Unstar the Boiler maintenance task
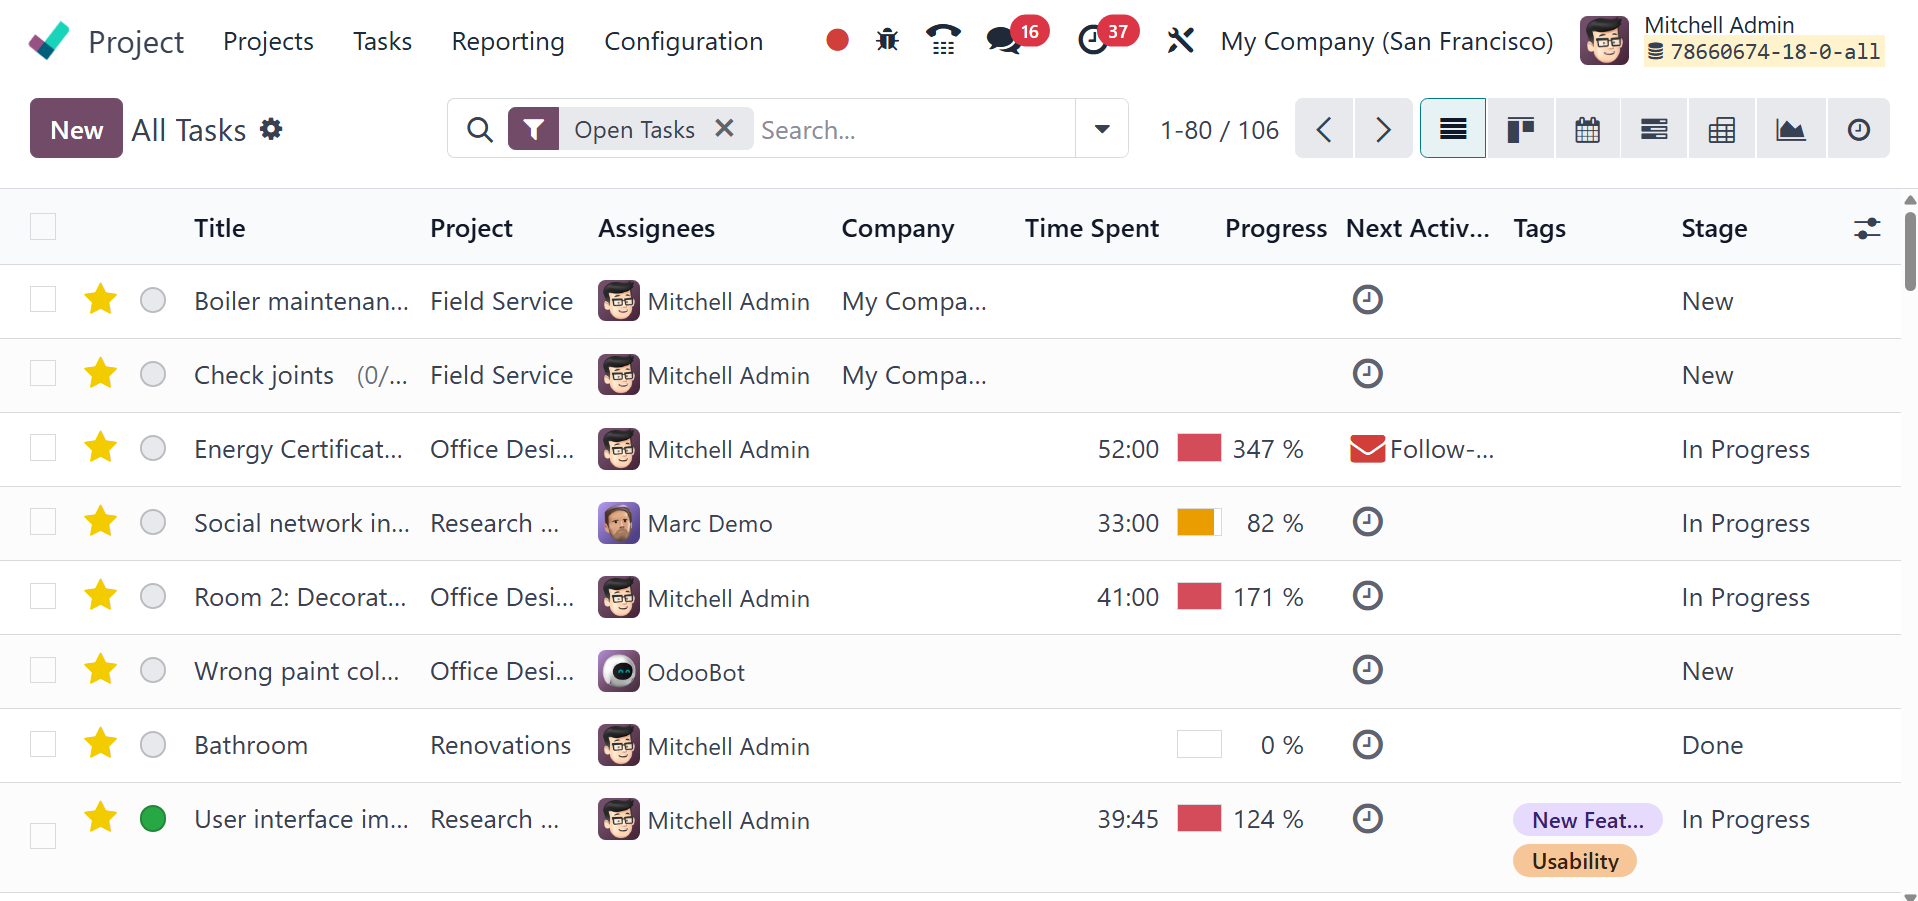 click(x=100, y=300)
